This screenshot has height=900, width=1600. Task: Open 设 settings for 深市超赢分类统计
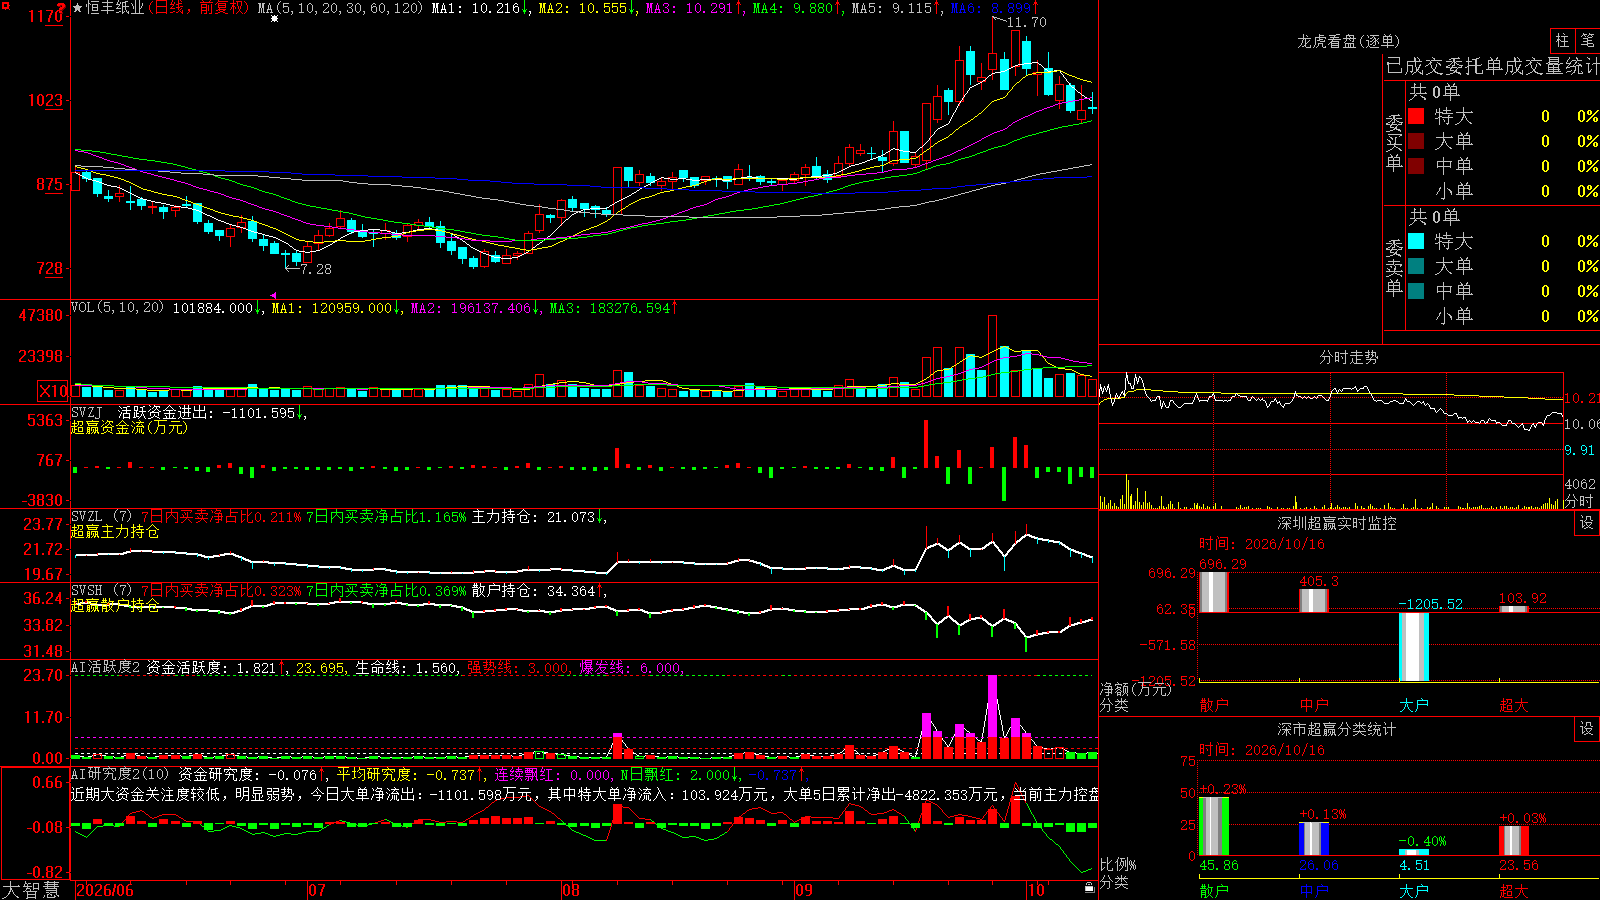click(x=1587, y=729)
